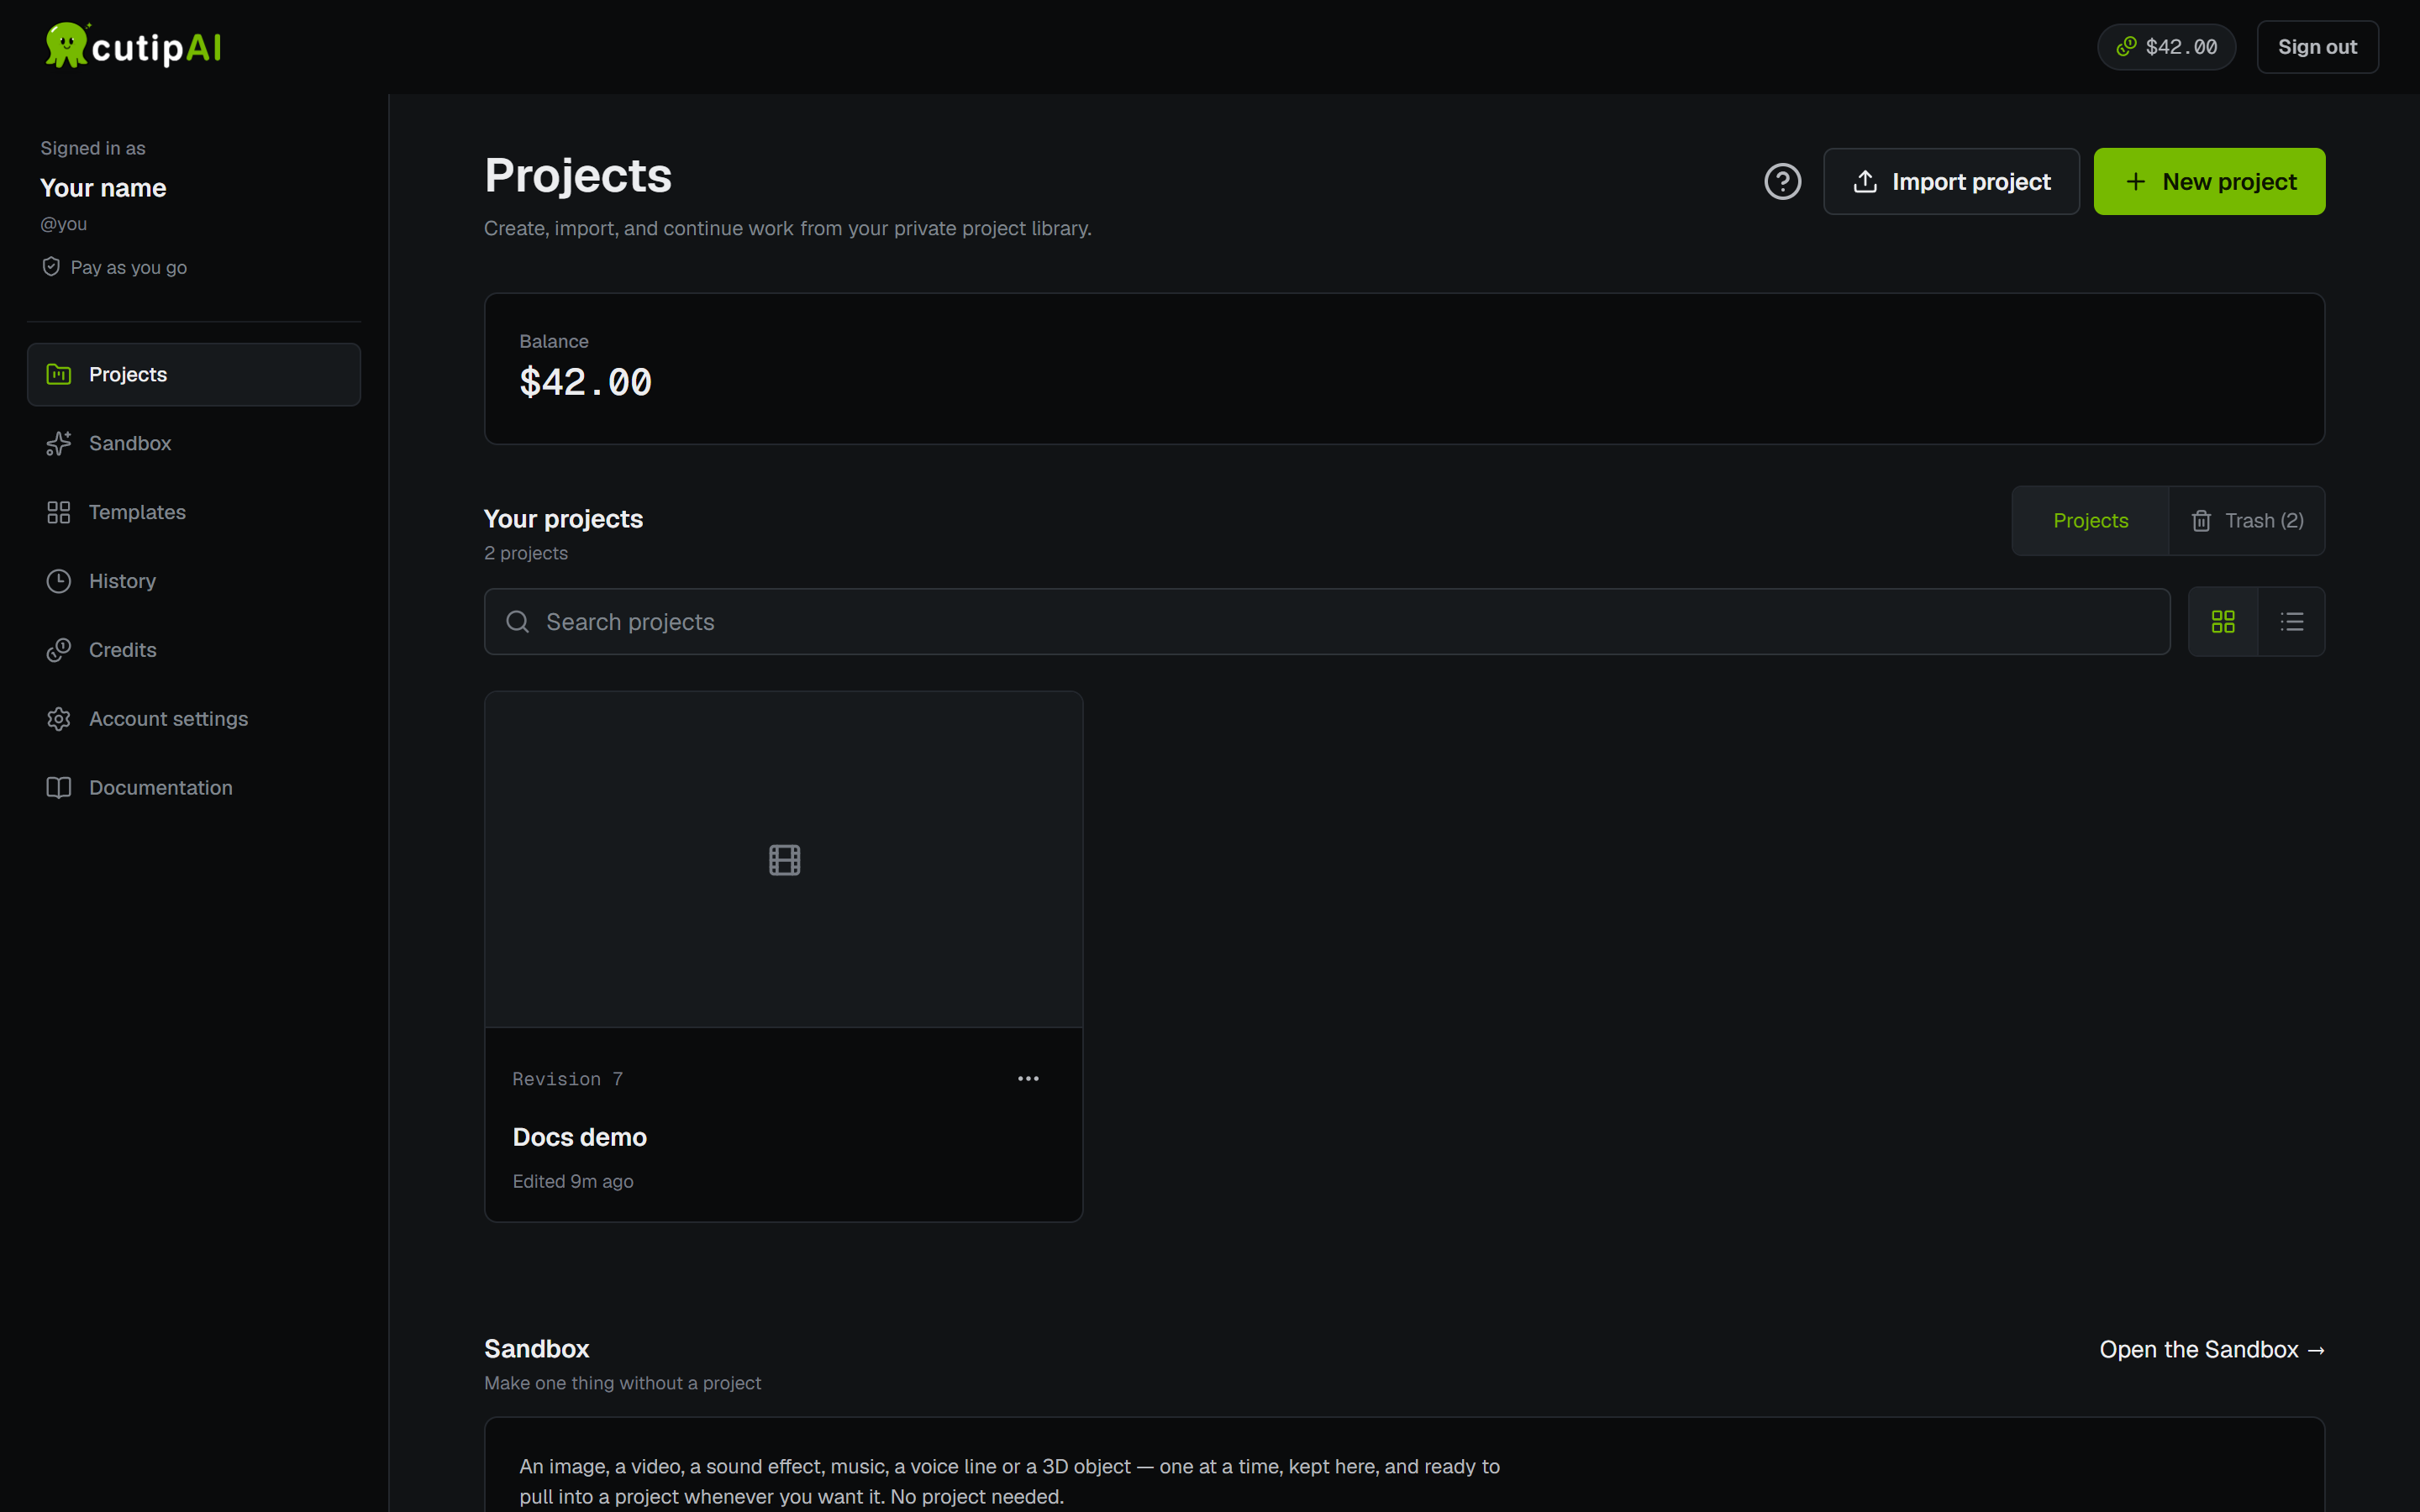Image resolution: width=2420 pixels, height=1512 pixels.
Task: Open Documentation book item
Action: (x=194, y=788)
